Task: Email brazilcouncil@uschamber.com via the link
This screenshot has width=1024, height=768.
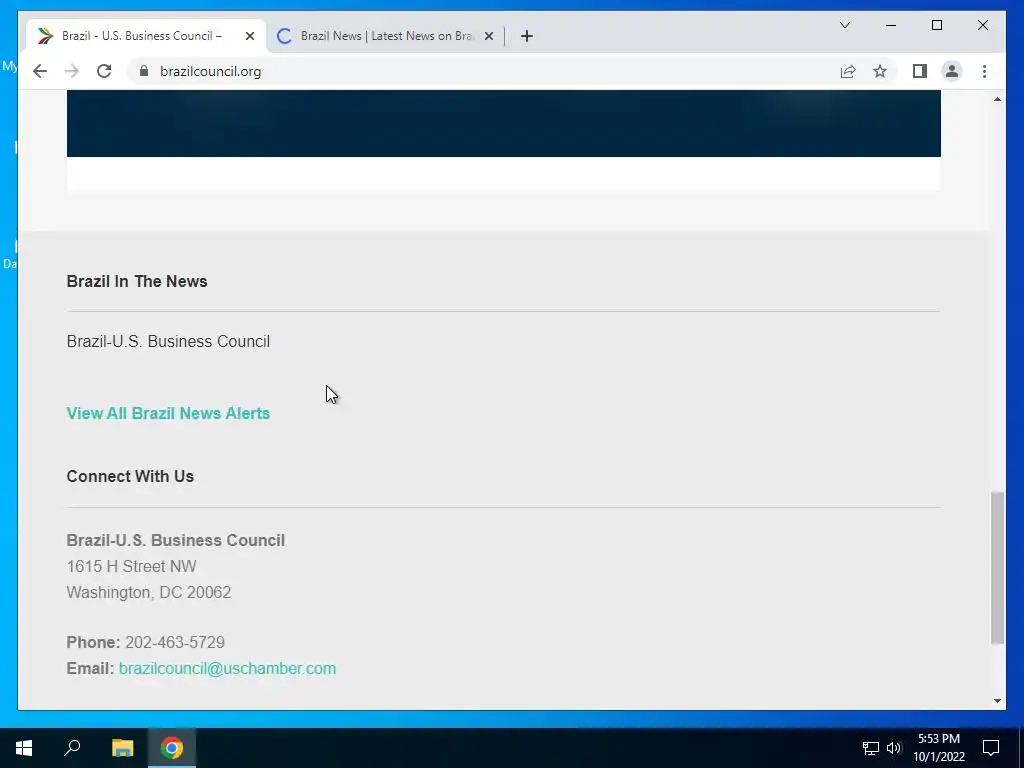Action: pyautogui.click(x=227, y=668)
